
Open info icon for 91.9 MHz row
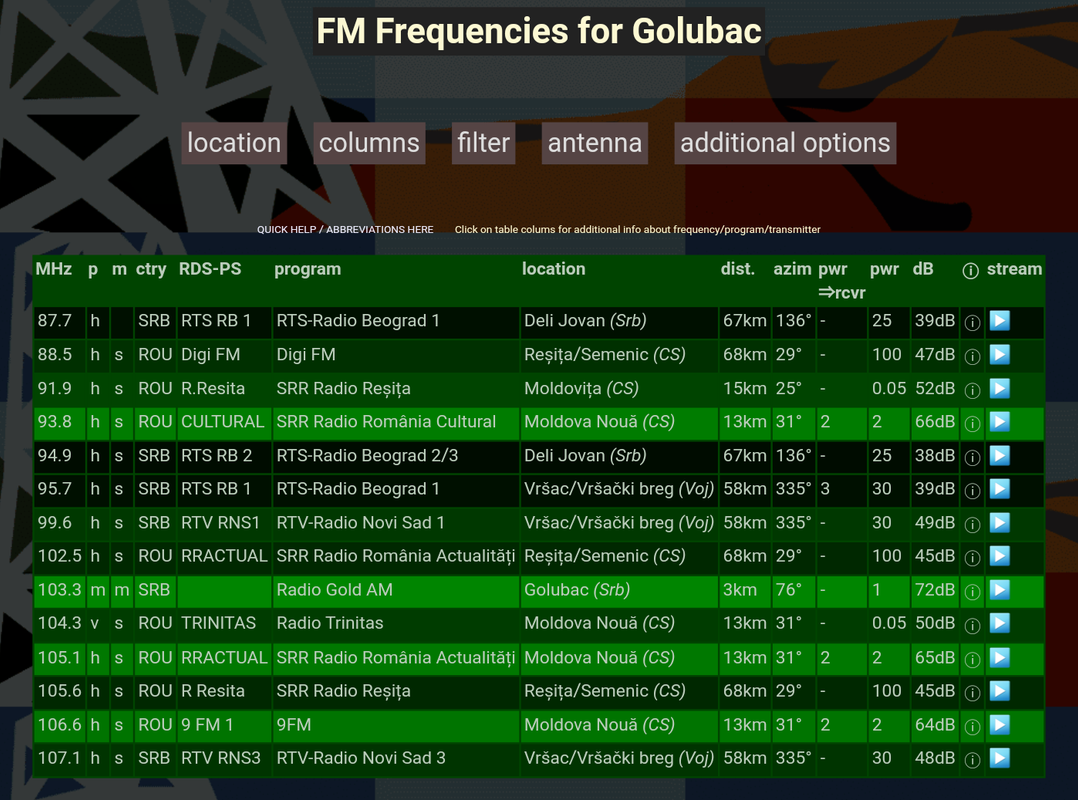point(972,390)
